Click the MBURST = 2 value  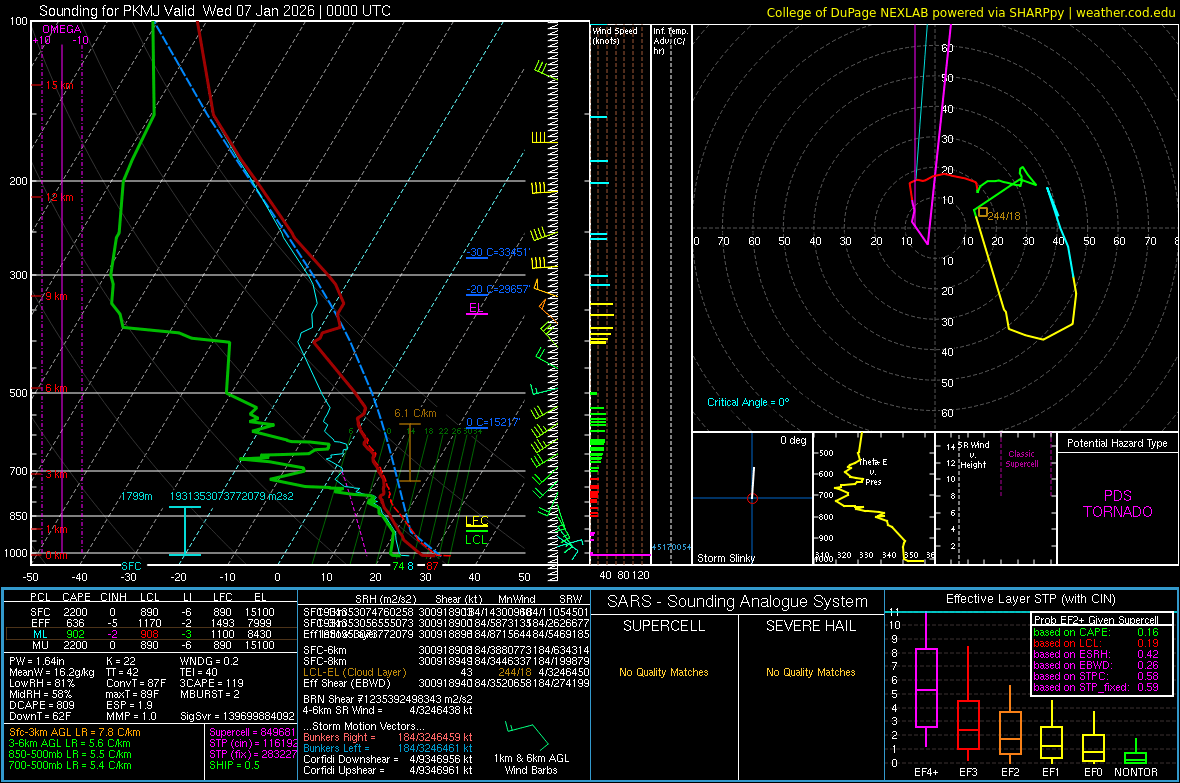(209, 694)
